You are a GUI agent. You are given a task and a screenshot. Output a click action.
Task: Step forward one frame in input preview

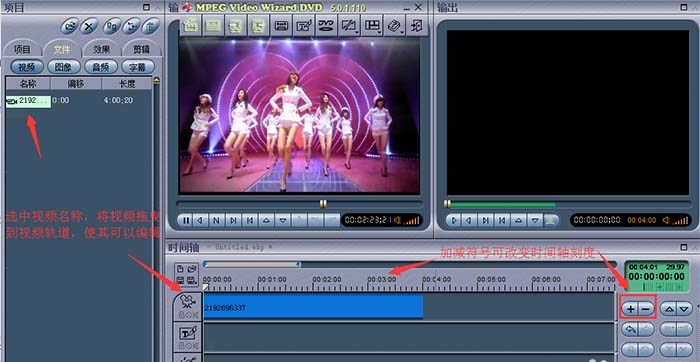point(233,220)
